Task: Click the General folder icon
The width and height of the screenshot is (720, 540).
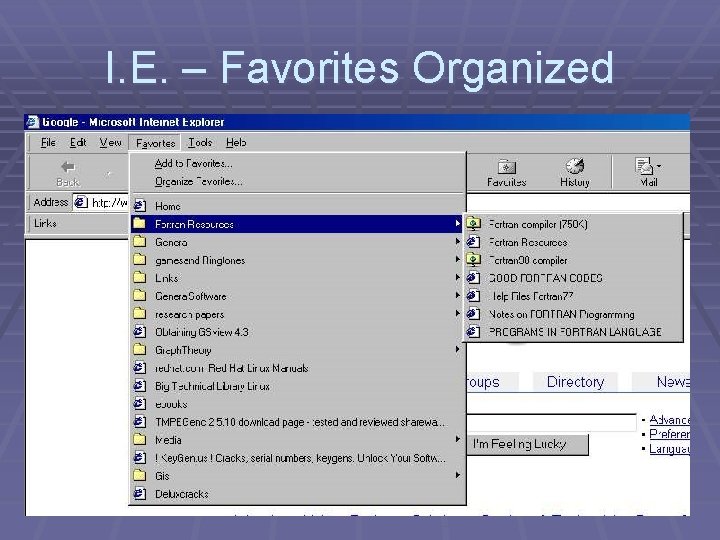Action: pos(140,242)
